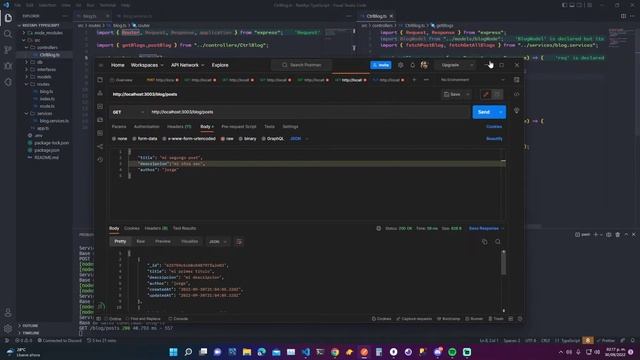640x360 pixels.
Task: Switch to response Cookies tab
Action: [x=131, y=228]
